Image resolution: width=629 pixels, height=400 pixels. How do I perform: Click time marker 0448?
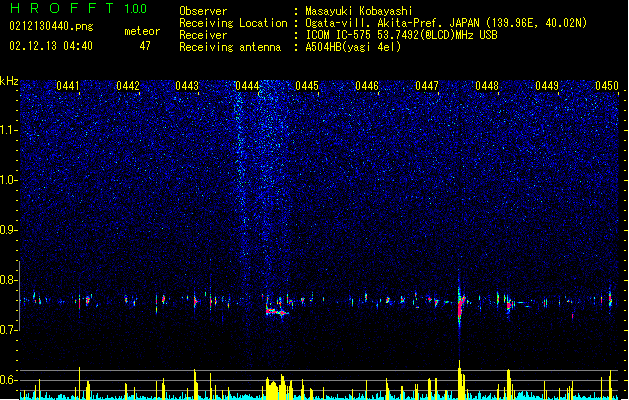coord(487,86)
